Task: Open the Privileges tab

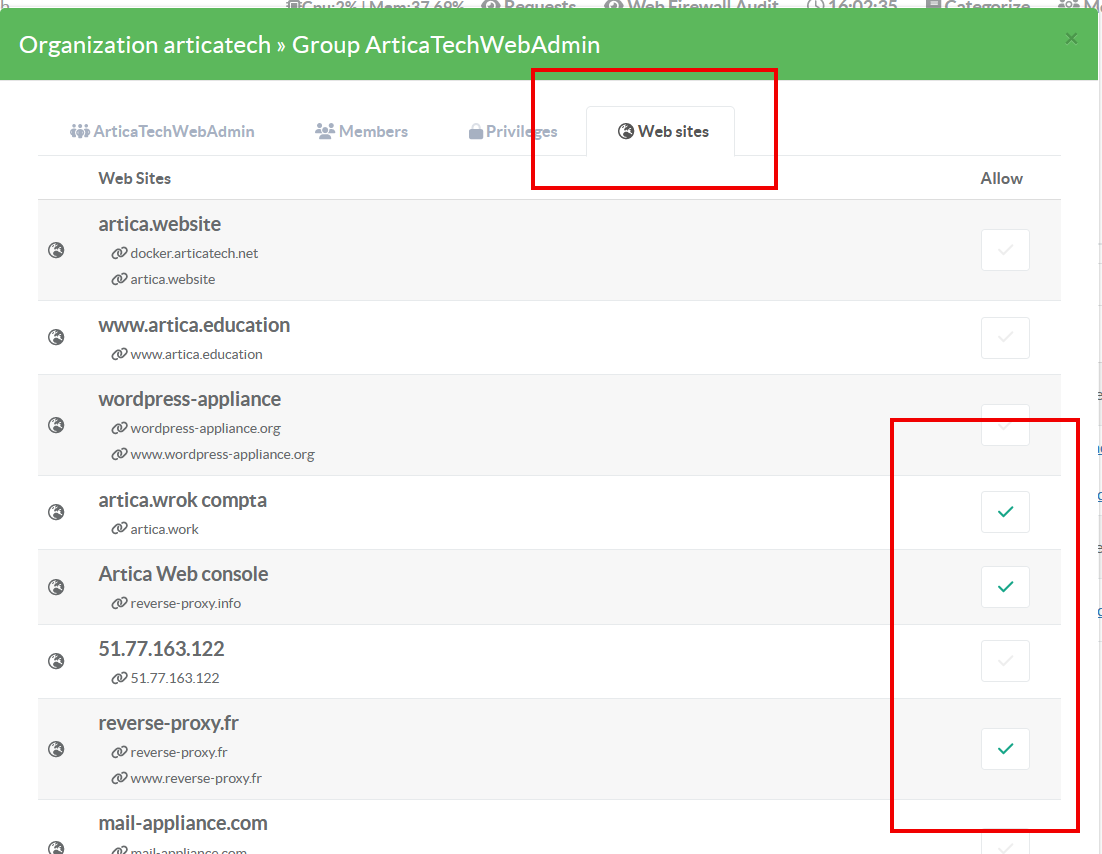Action: click(x=513, y=131)
